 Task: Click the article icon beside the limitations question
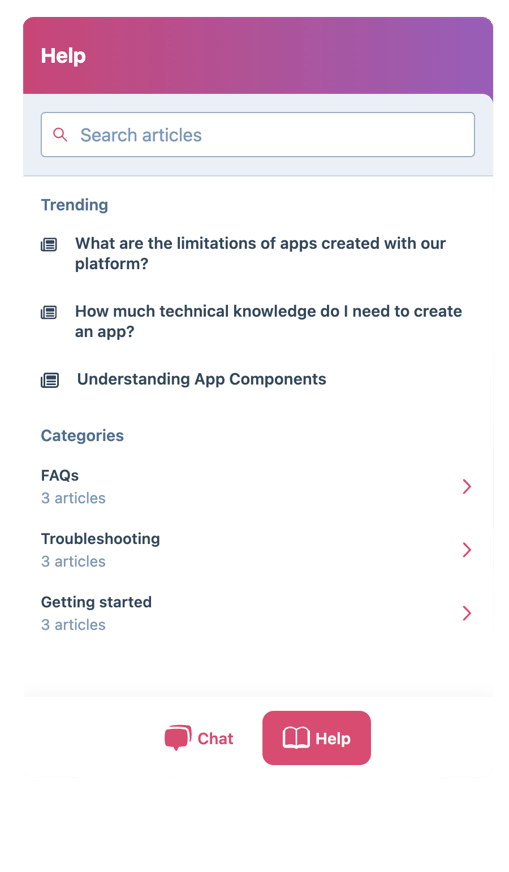pos(49,245)
